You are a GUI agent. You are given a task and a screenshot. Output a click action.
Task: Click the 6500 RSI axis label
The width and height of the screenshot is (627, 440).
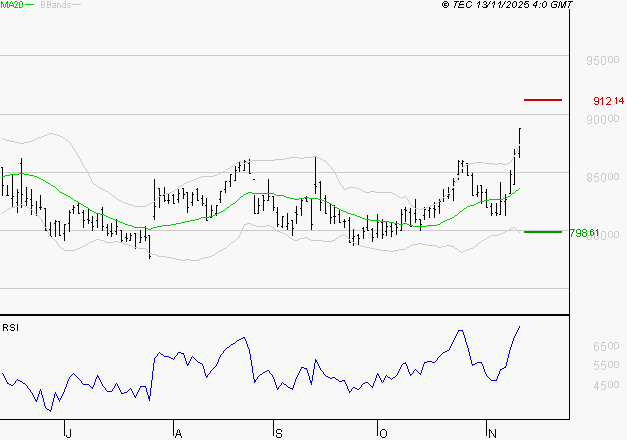(606, 346)
